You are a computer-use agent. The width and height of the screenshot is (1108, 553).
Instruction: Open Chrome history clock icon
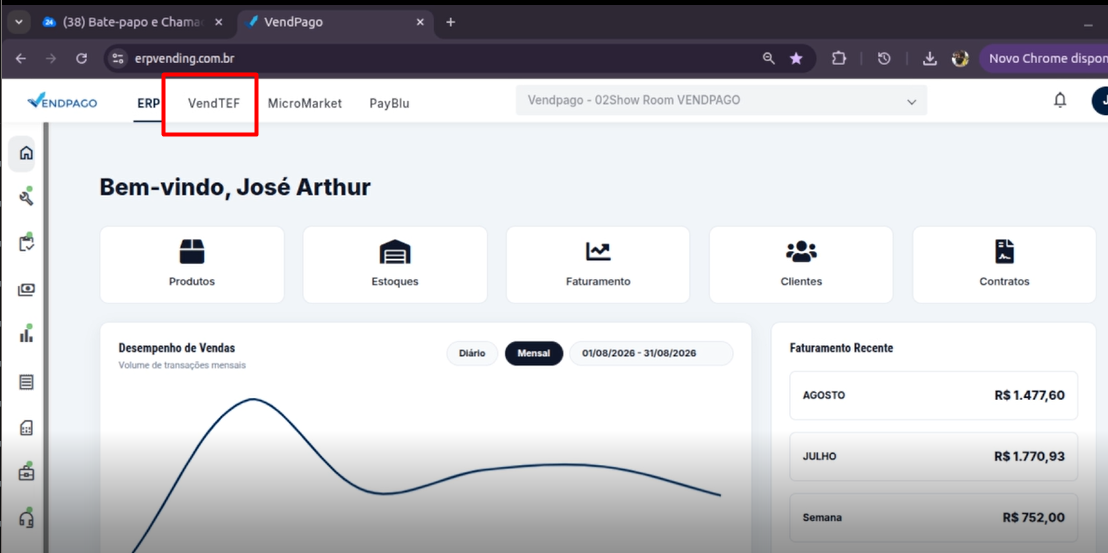(x=884, y=59)
